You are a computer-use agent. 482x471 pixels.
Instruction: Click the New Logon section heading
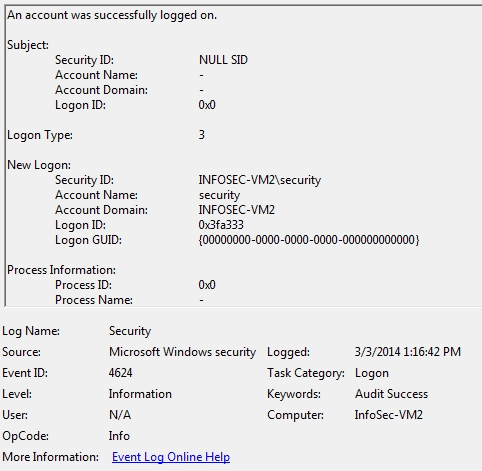(x=39, y=165)
